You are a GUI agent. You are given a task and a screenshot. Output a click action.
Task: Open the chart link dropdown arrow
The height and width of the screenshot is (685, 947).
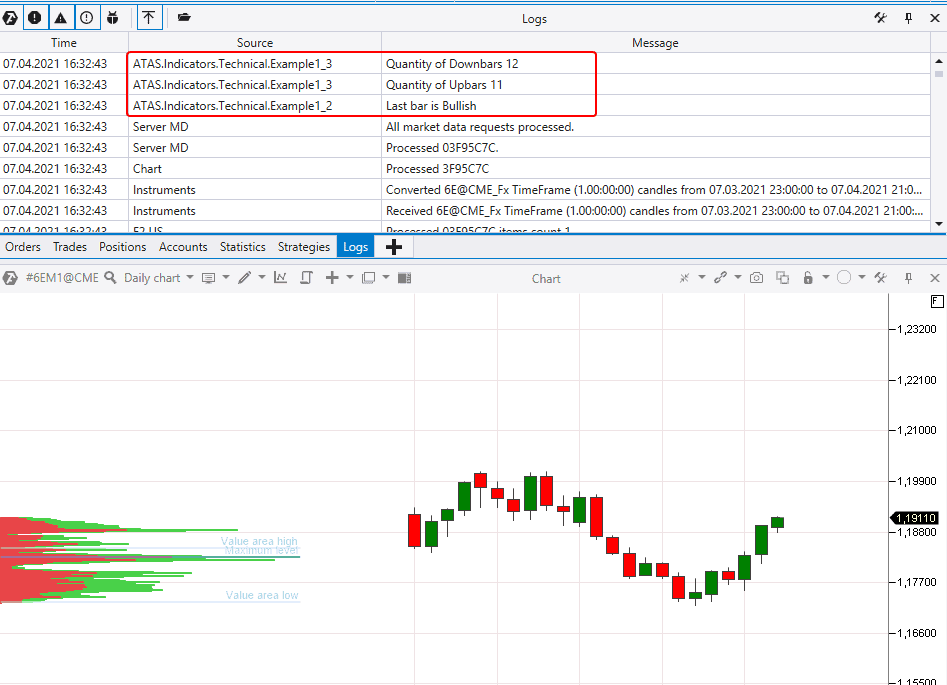point(737,278)
